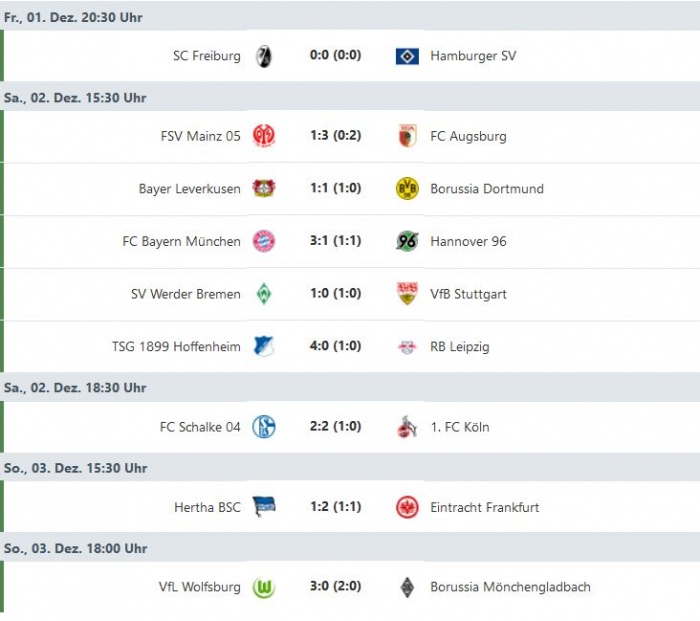Click the VfL Wolfsburg green logo
700x621 pixels.
click(264, 587)
